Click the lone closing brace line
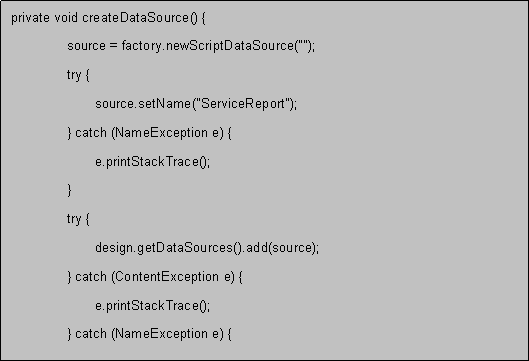 click(x=69, y=190)
